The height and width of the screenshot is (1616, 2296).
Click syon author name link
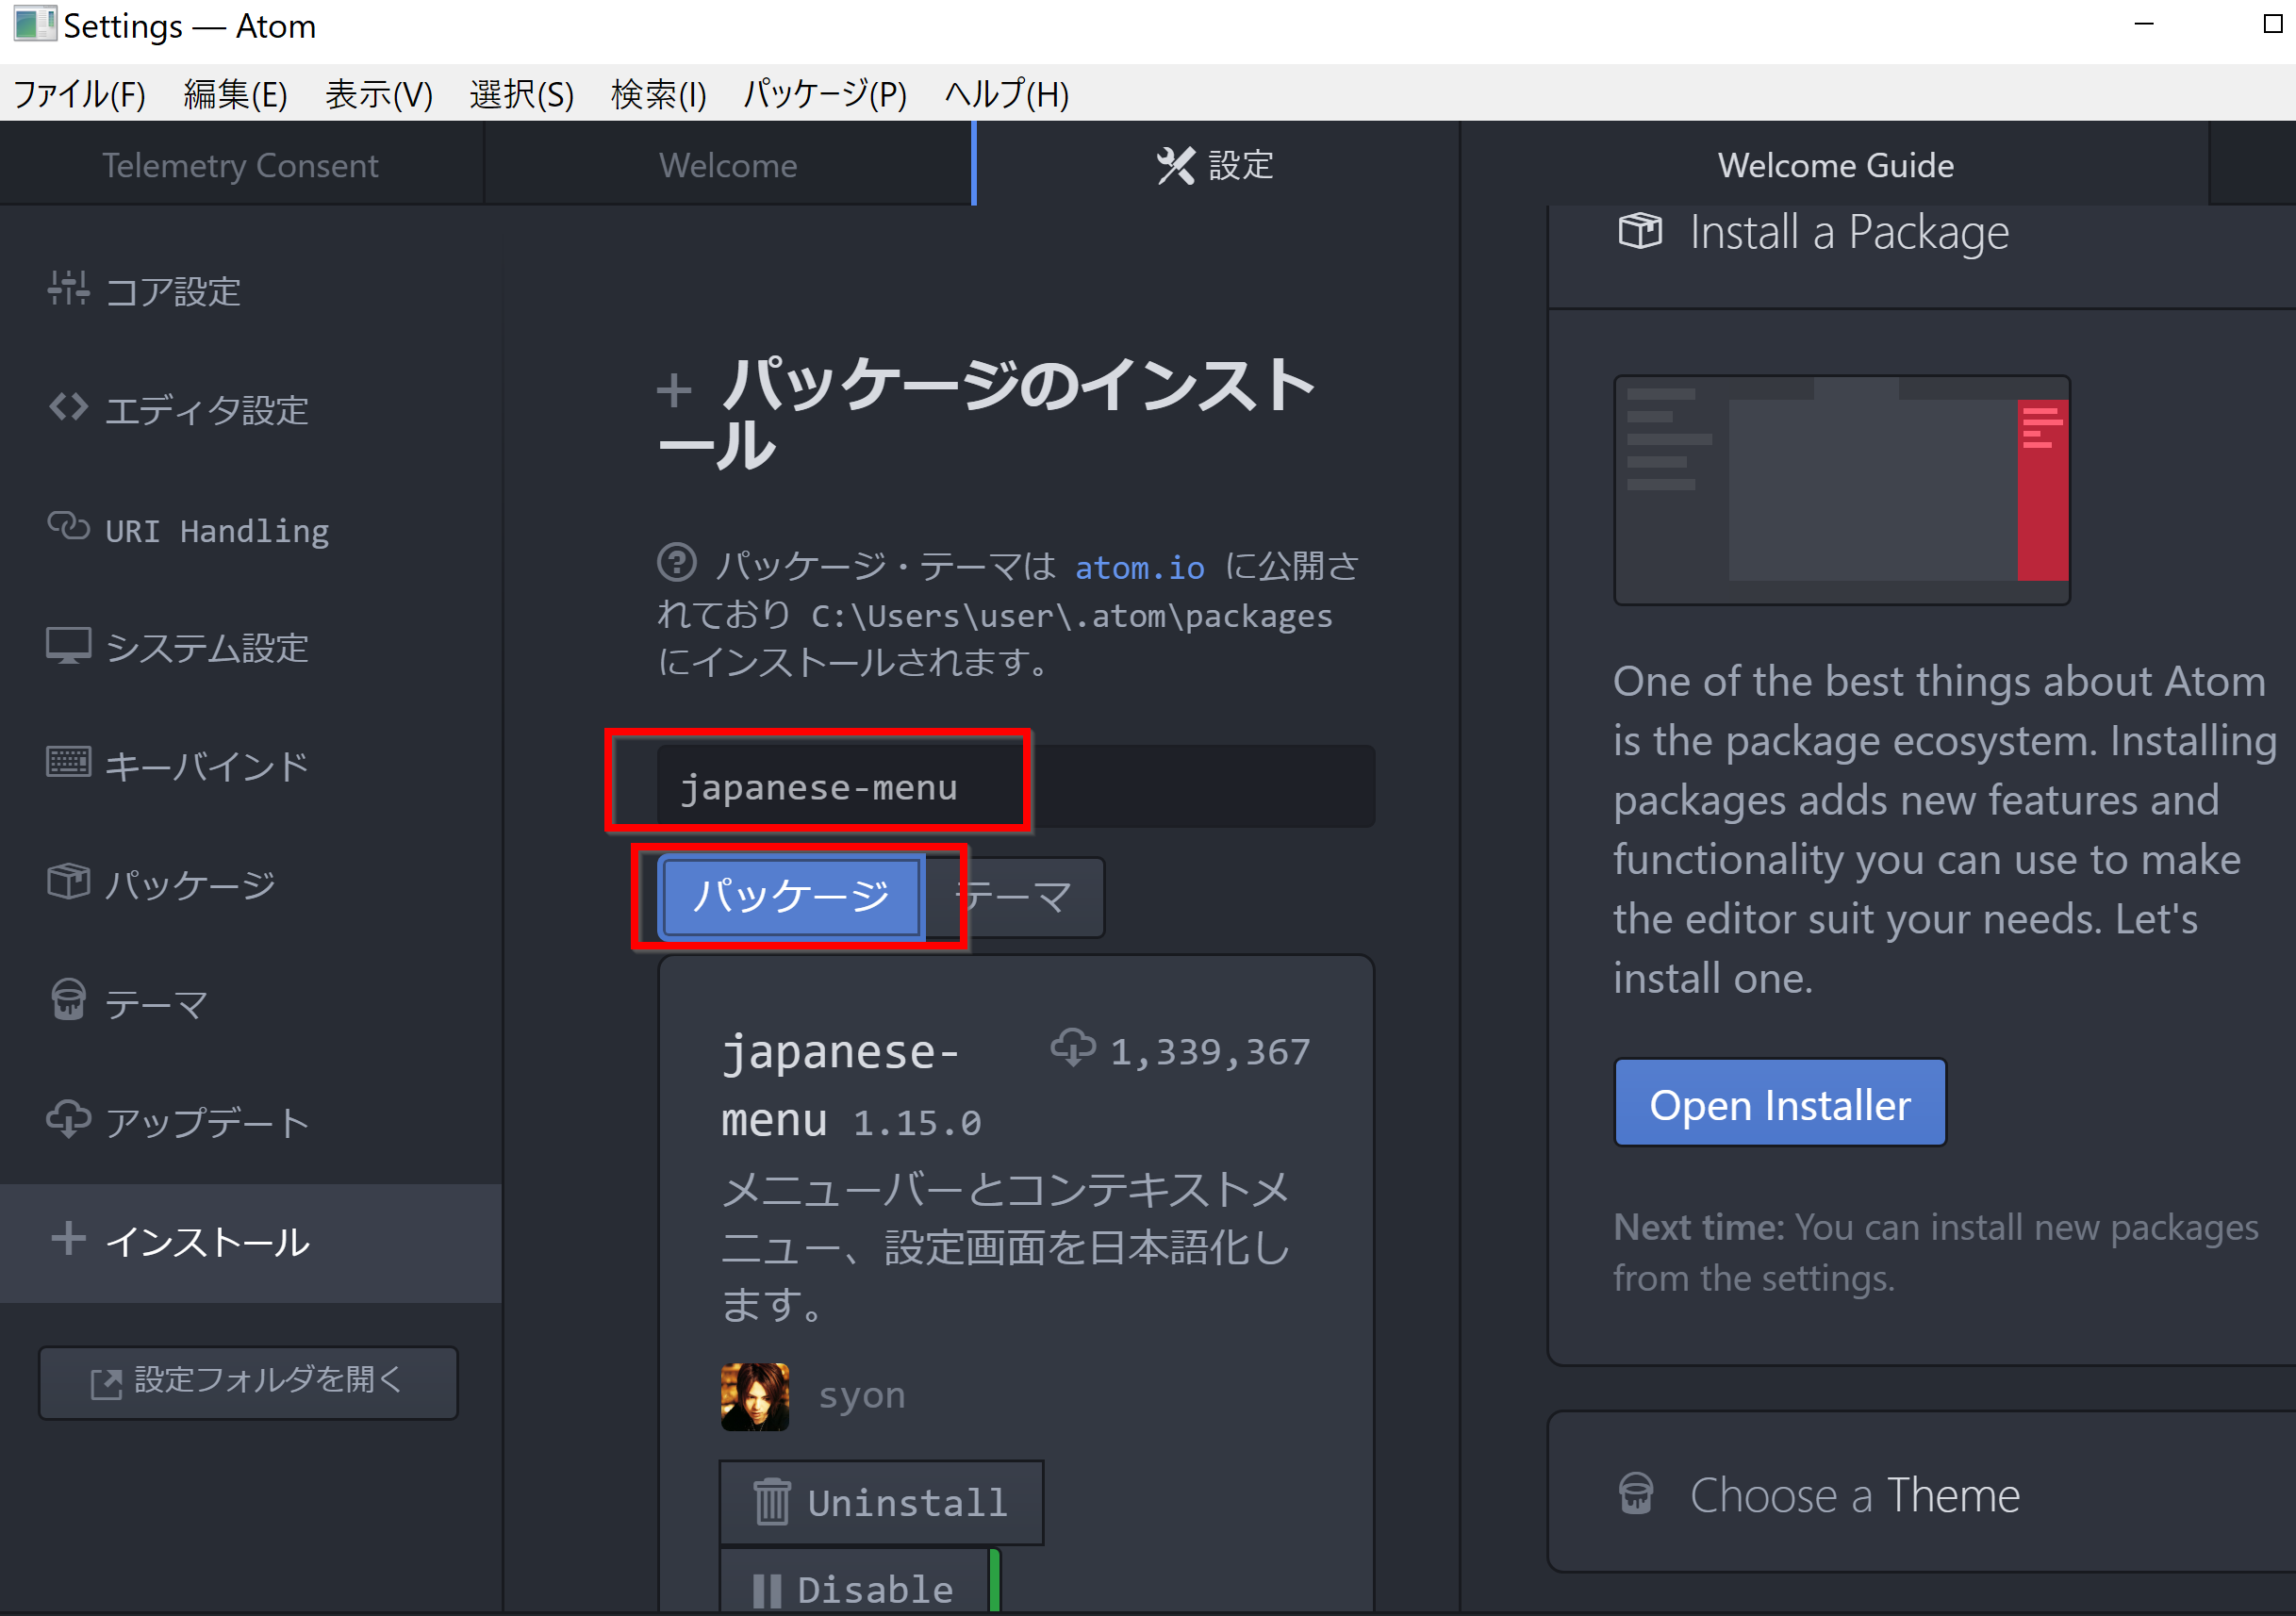(862, 1395)
